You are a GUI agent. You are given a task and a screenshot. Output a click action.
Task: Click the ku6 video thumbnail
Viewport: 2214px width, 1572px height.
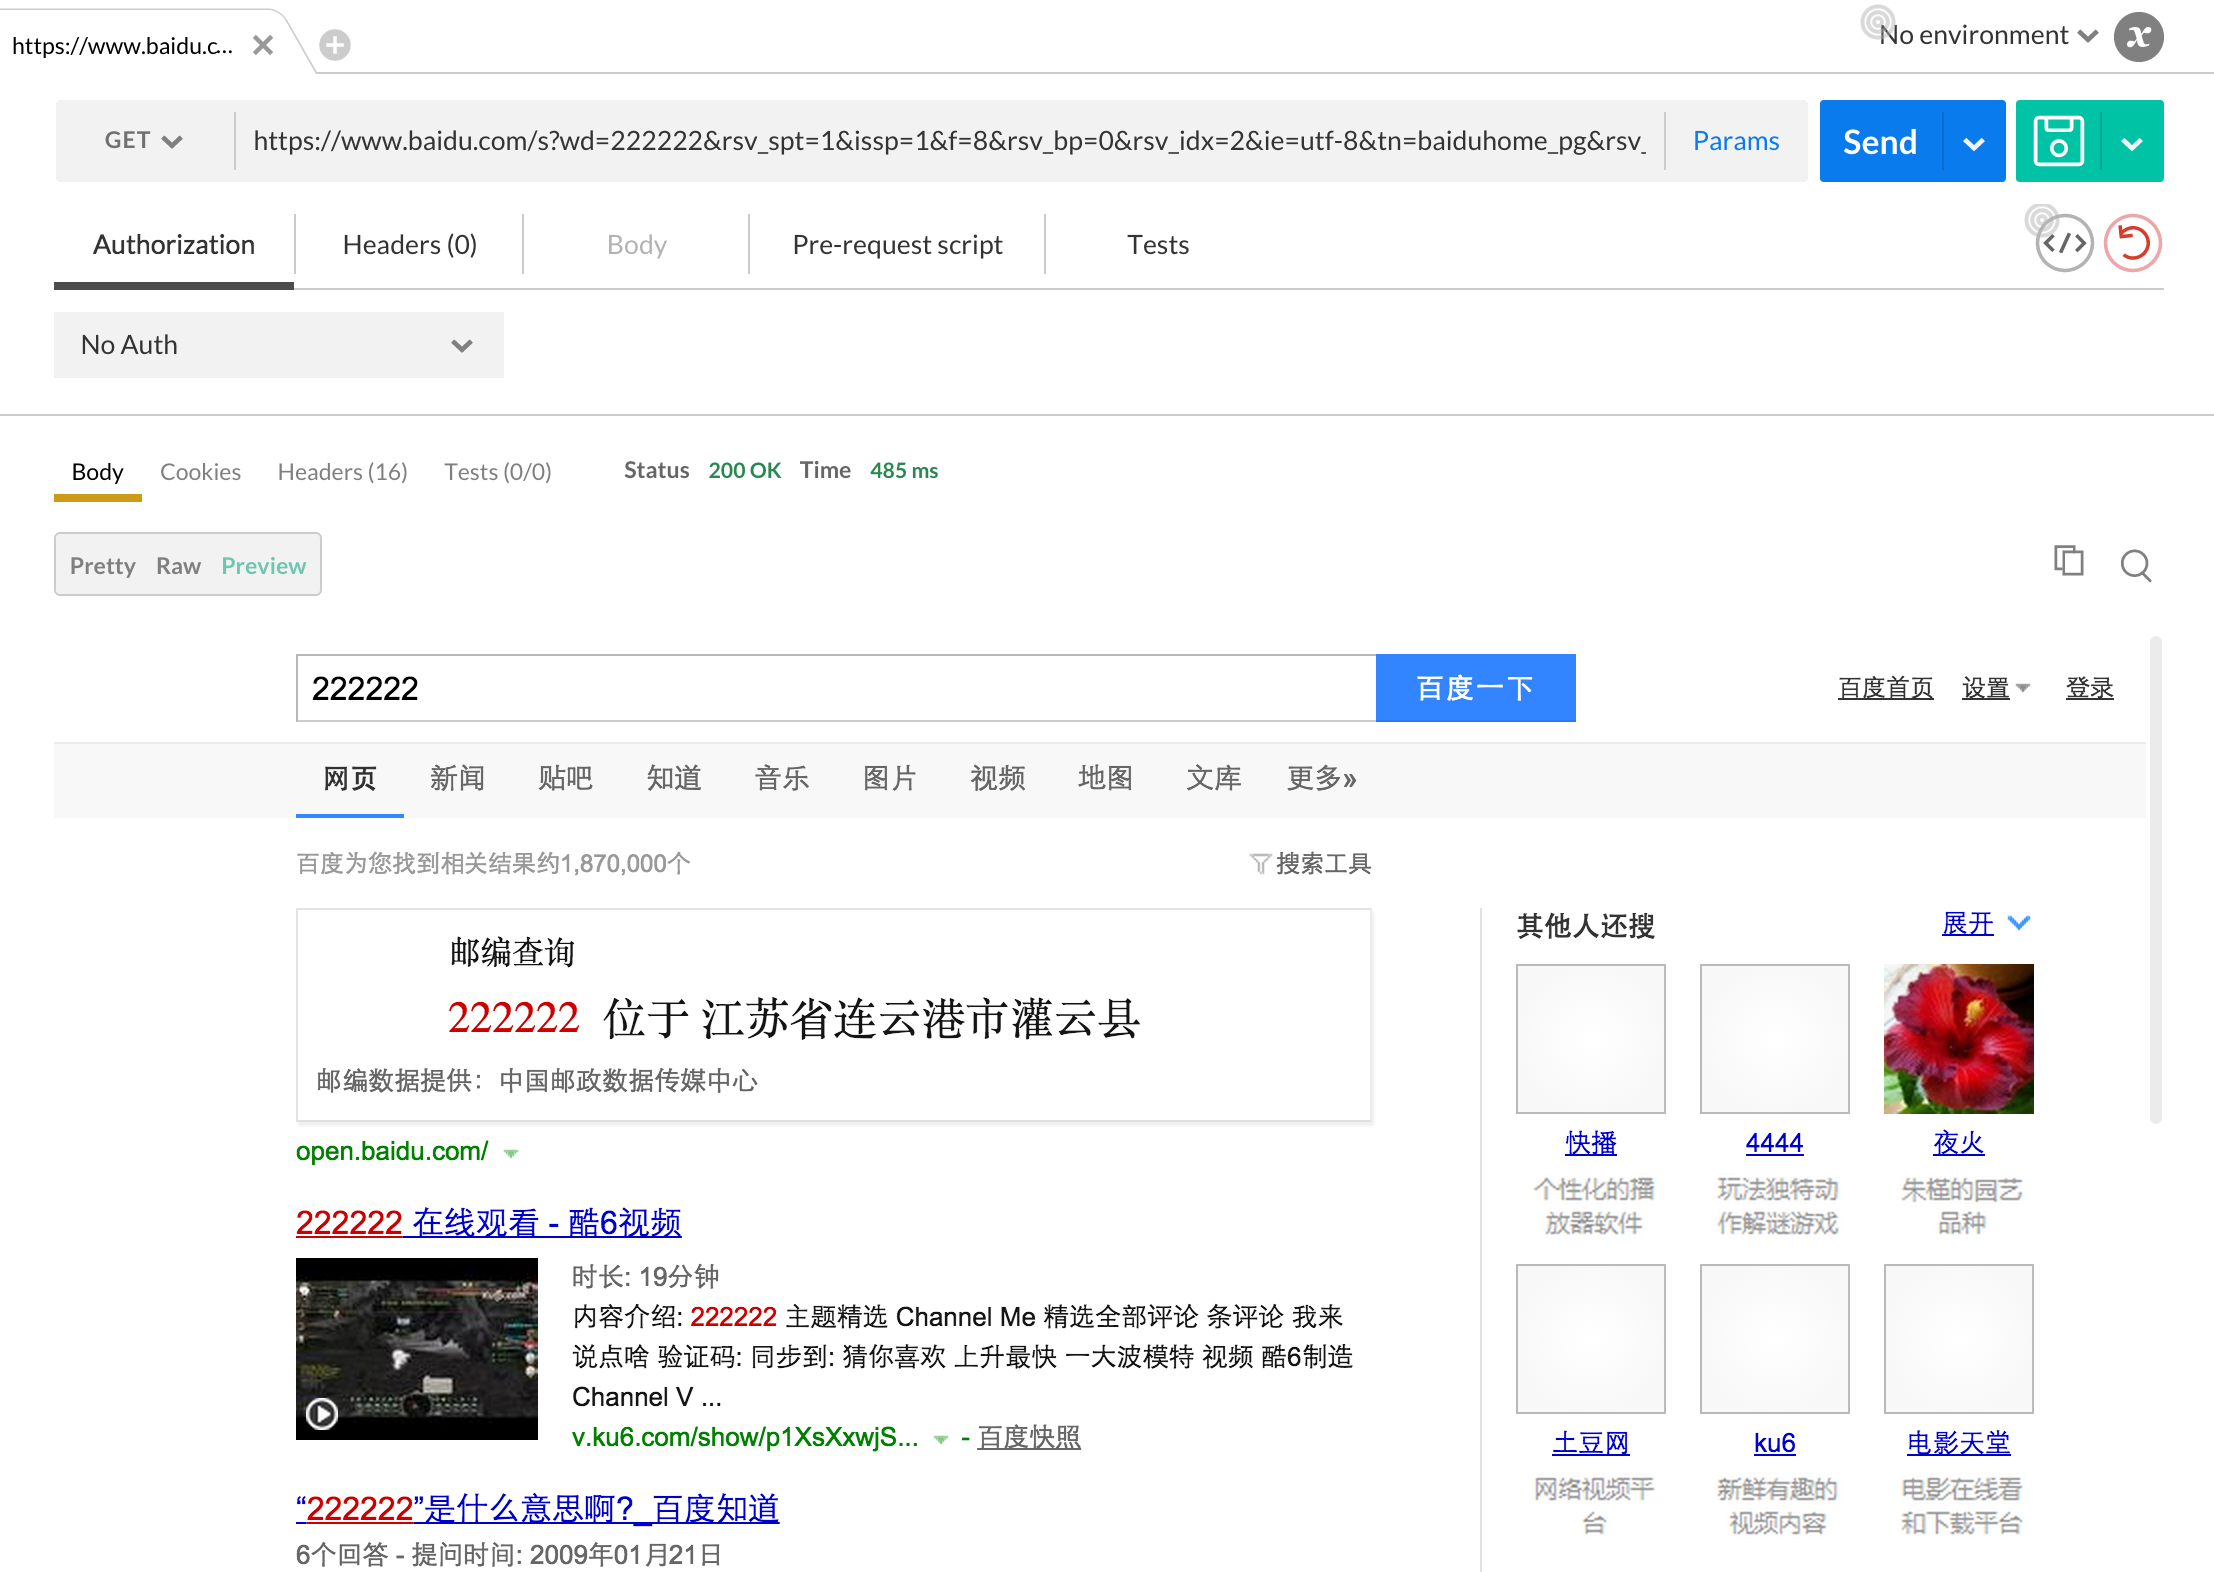coord(417,1348)
